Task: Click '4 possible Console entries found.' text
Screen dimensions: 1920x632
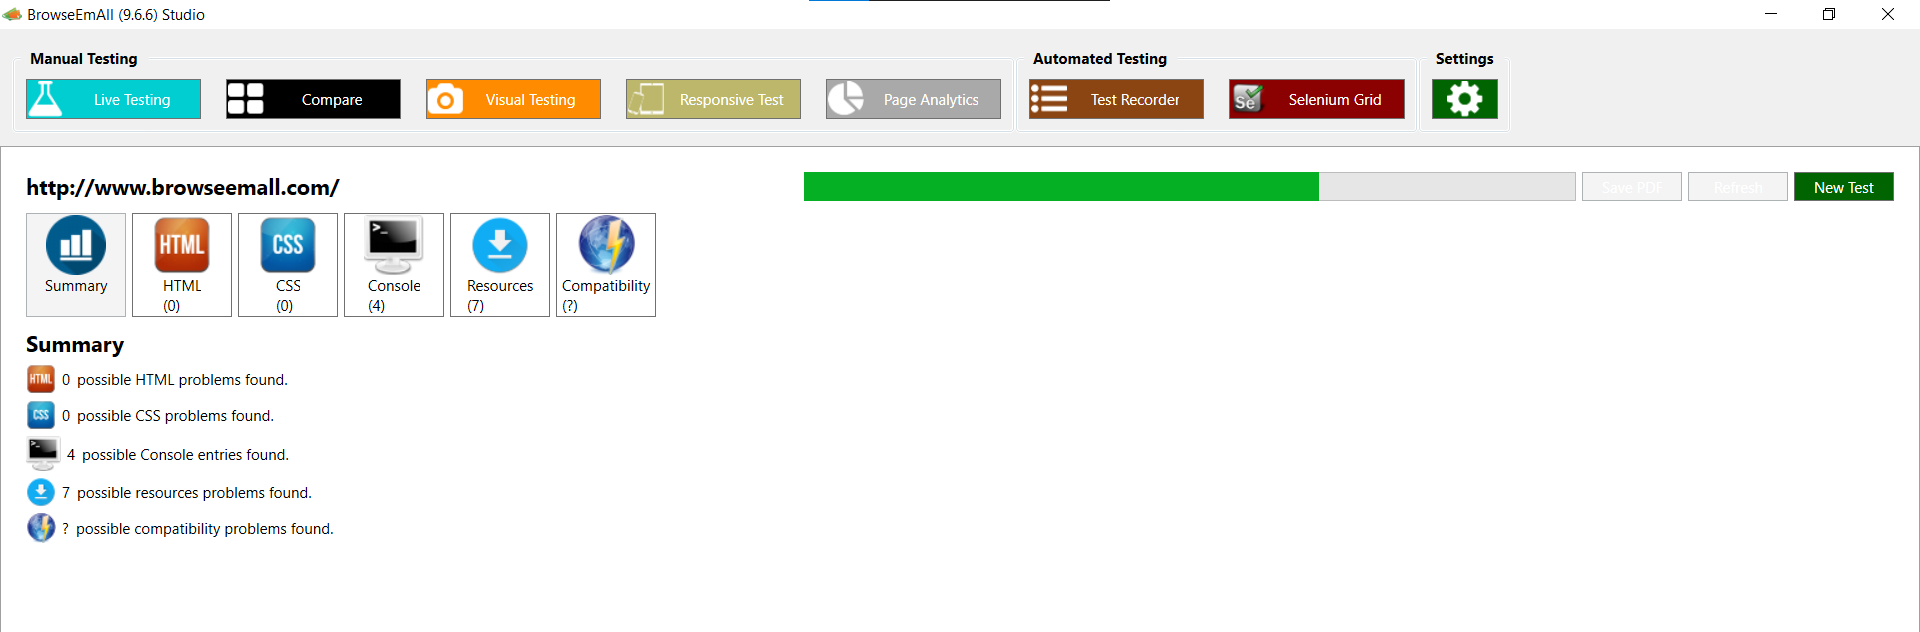Action: (178, 455)
